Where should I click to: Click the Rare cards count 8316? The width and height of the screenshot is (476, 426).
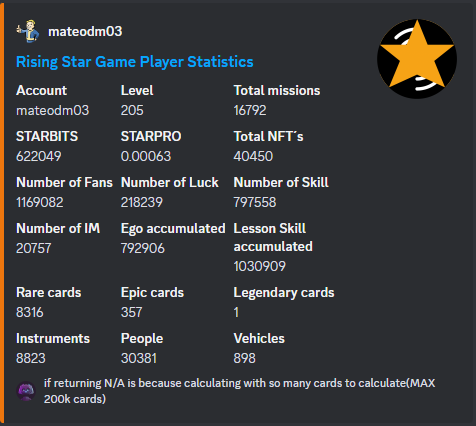pyautogui.click(x=30, y=312)
